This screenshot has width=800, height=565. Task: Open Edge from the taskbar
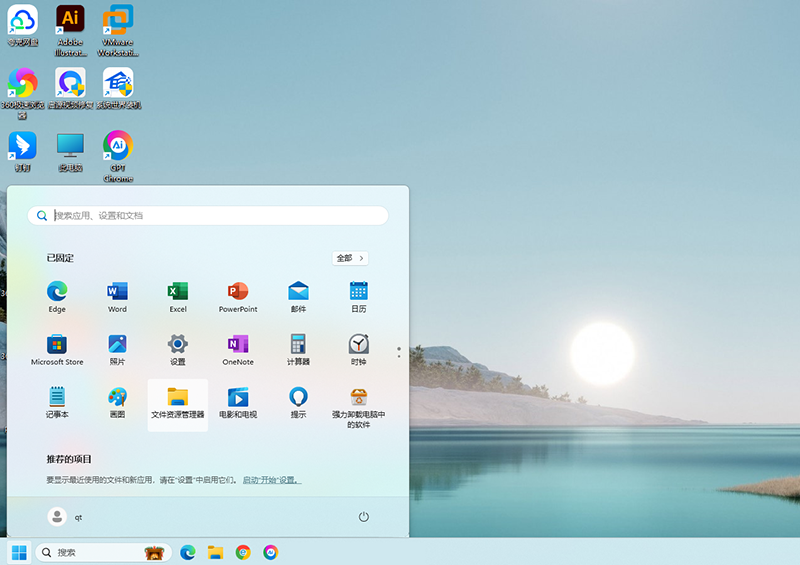188,552
